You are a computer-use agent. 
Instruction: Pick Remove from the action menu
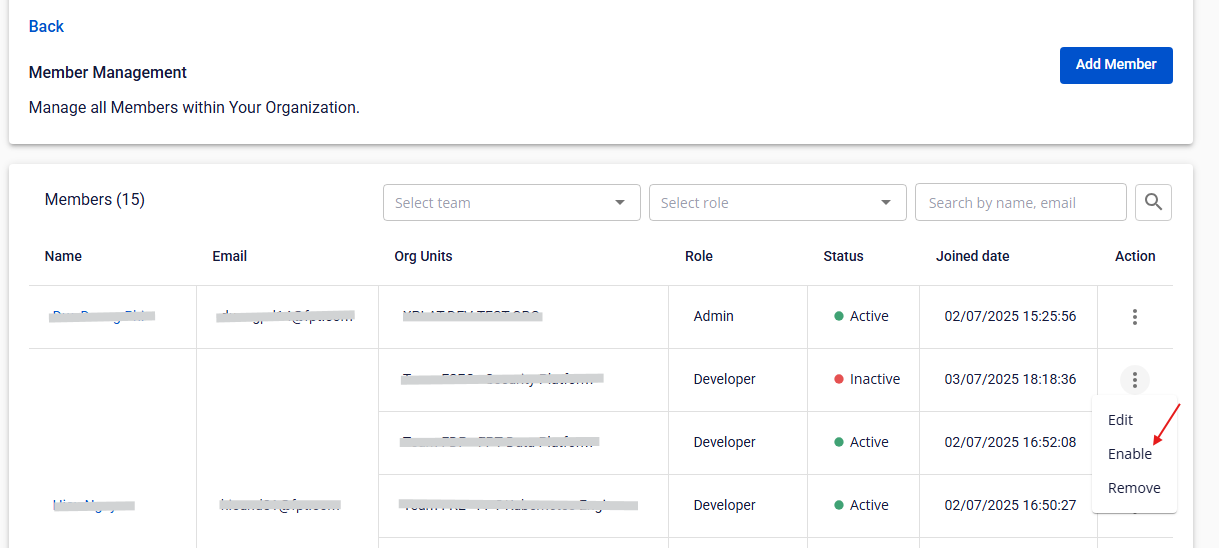click(x=1133, y=488)
